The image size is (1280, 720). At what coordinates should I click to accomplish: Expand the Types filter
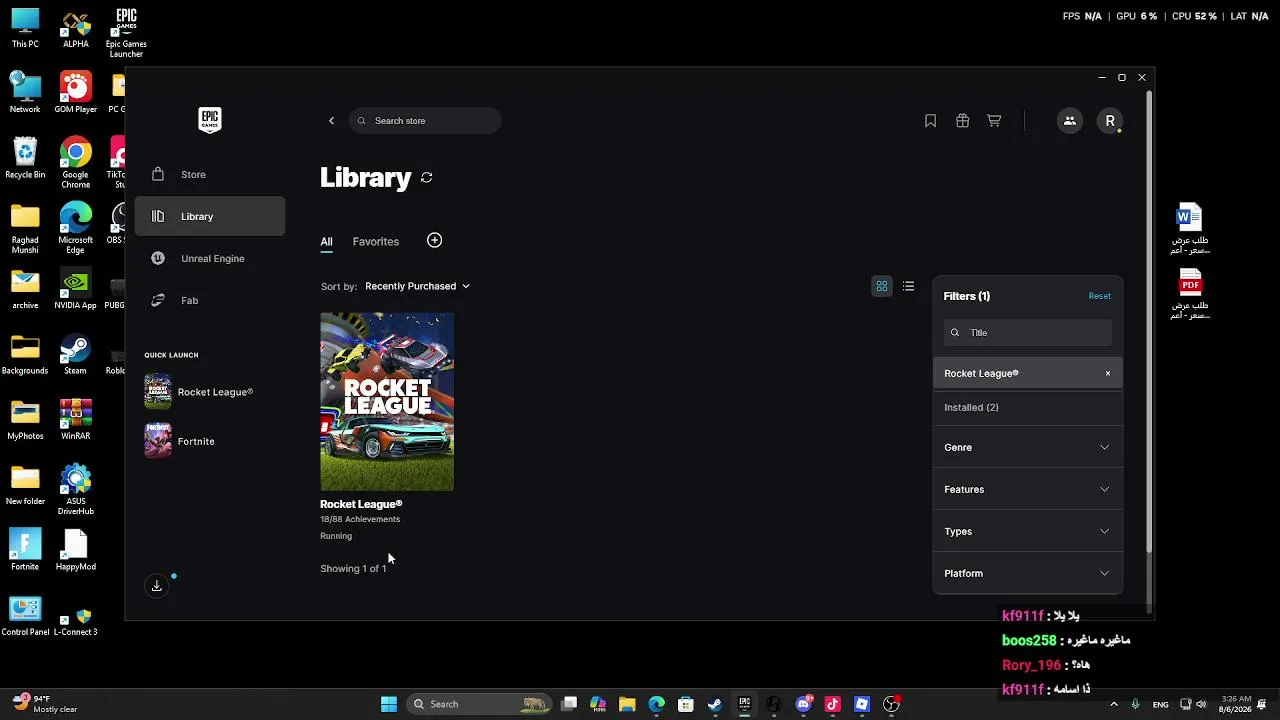(1028, 531)
